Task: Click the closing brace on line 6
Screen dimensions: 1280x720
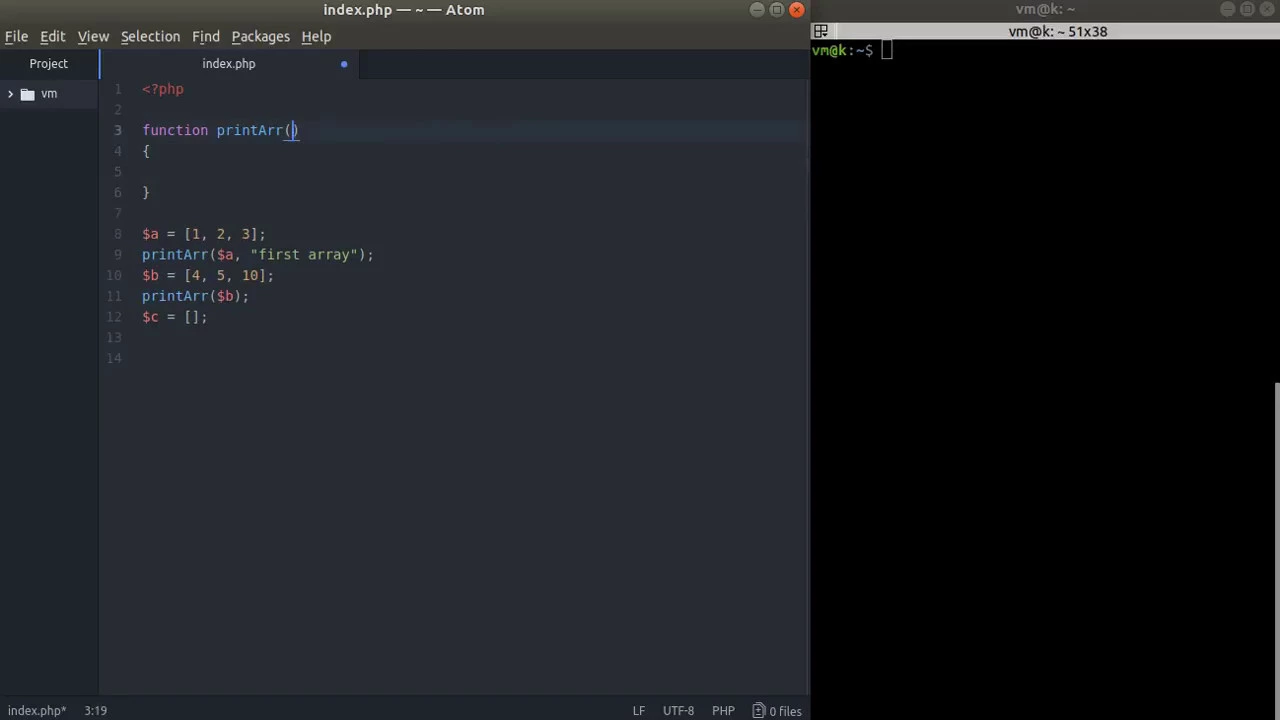Action: point(146,192)
